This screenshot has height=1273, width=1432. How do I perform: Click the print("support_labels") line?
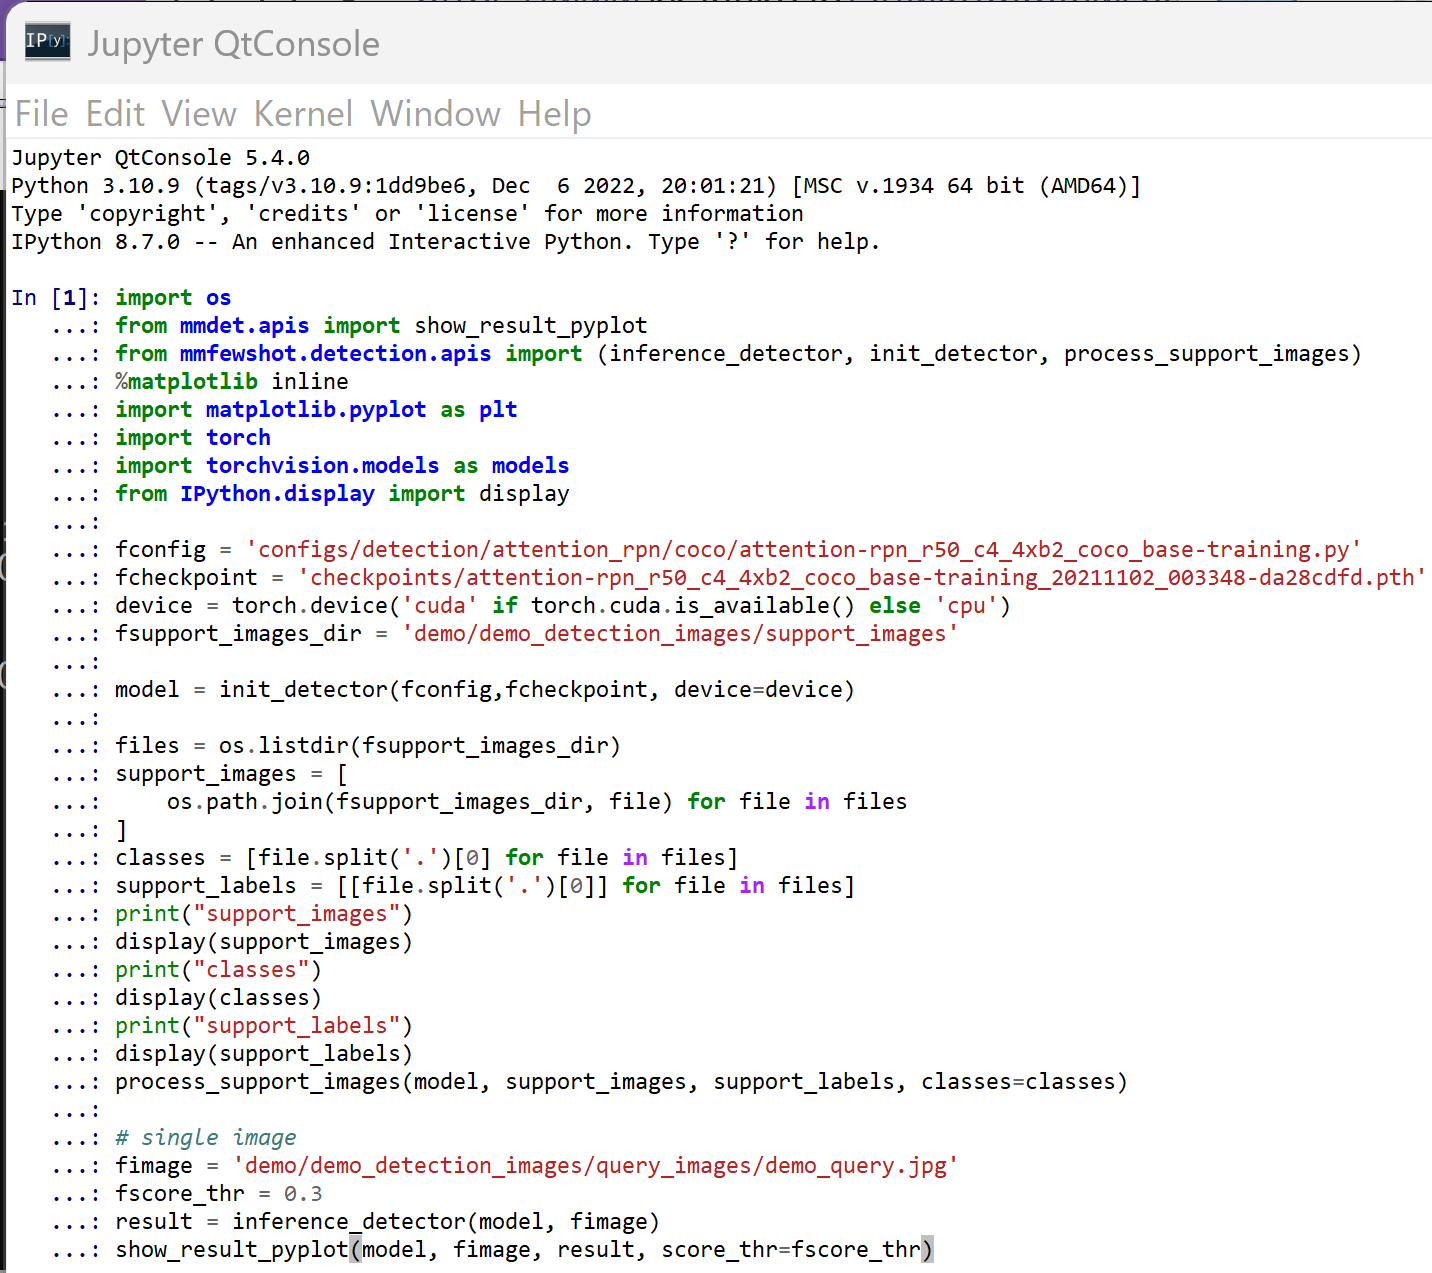264,1026
